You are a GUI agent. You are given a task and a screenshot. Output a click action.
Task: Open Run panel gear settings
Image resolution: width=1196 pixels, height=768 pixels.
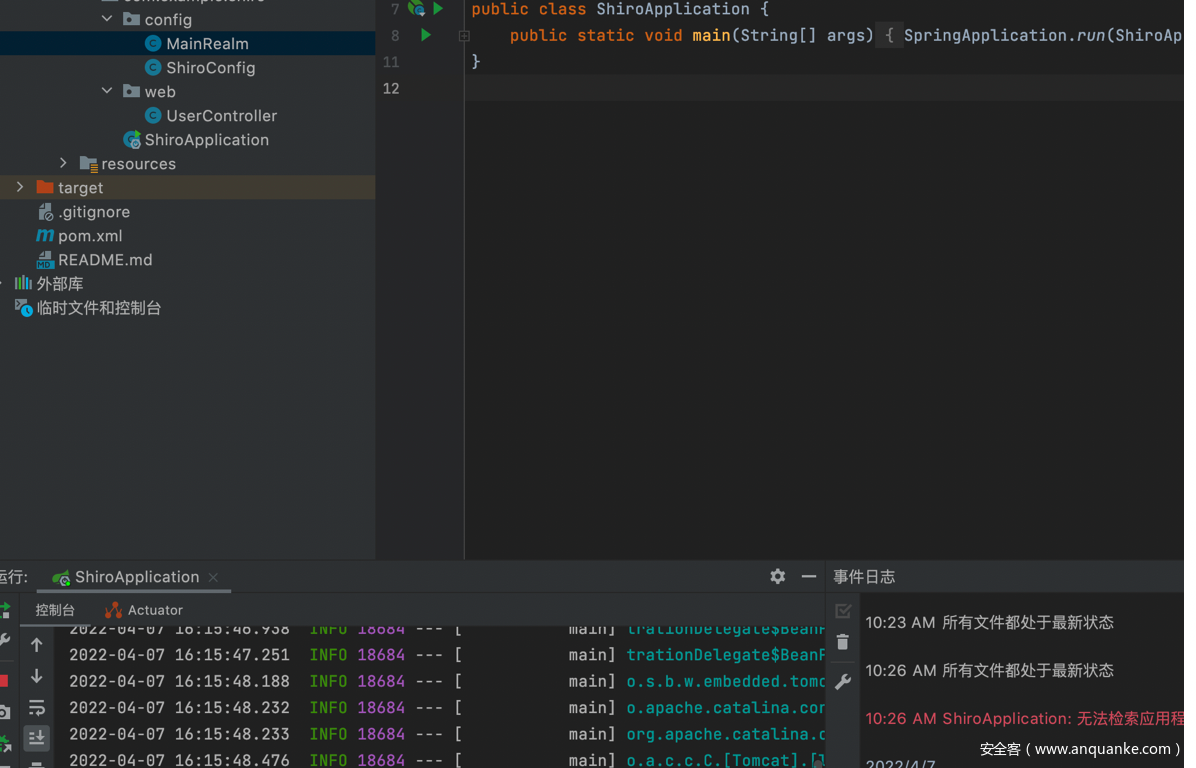tap(777, 577)
